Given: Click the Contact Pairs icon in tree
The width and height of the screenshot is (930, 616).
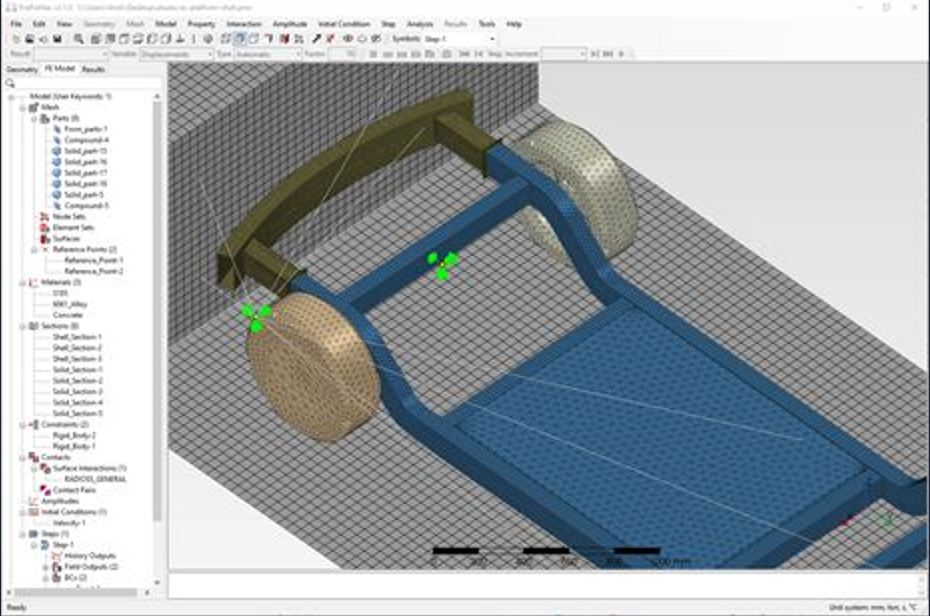Looking at the screenshot, I should 44,490.
